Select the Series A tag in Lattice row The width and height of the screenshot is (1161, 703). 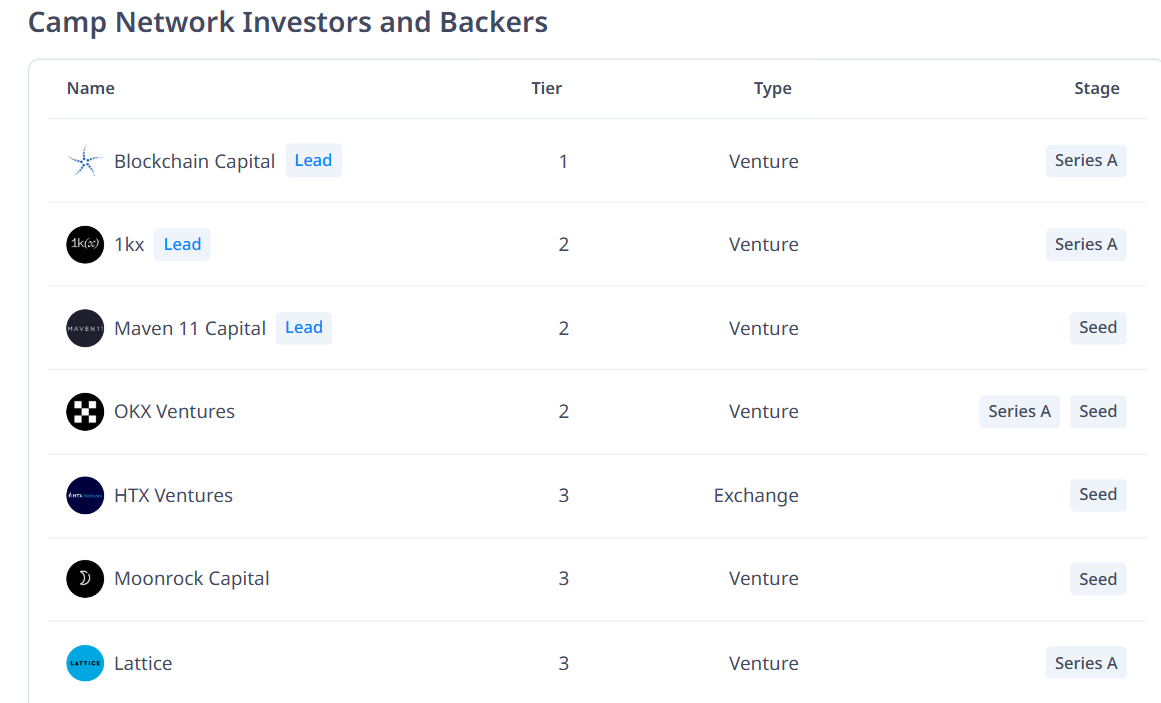point(1086,663)
